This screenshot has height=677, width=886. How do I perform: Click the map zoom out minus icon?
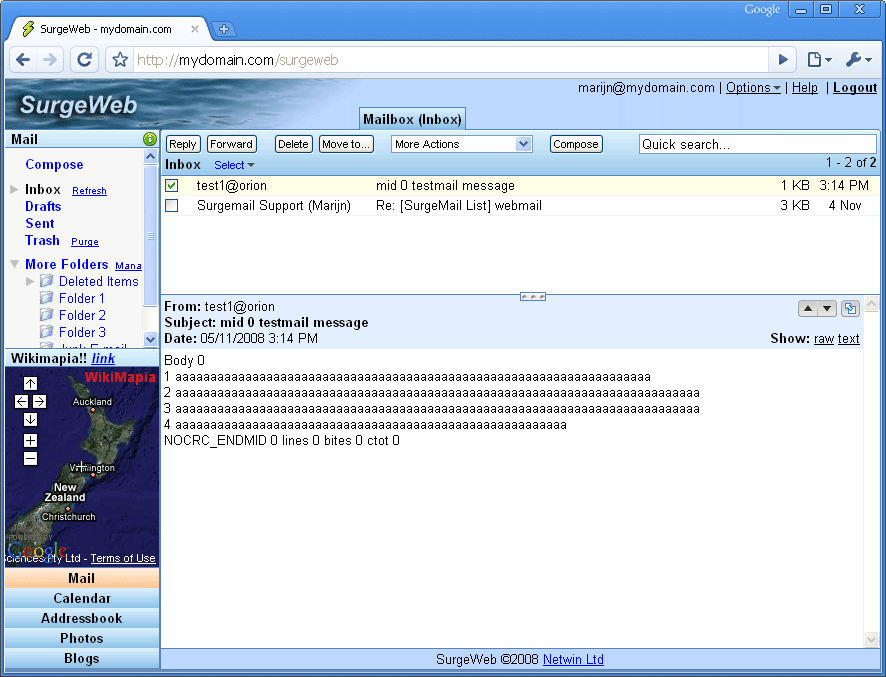[30, 458]
